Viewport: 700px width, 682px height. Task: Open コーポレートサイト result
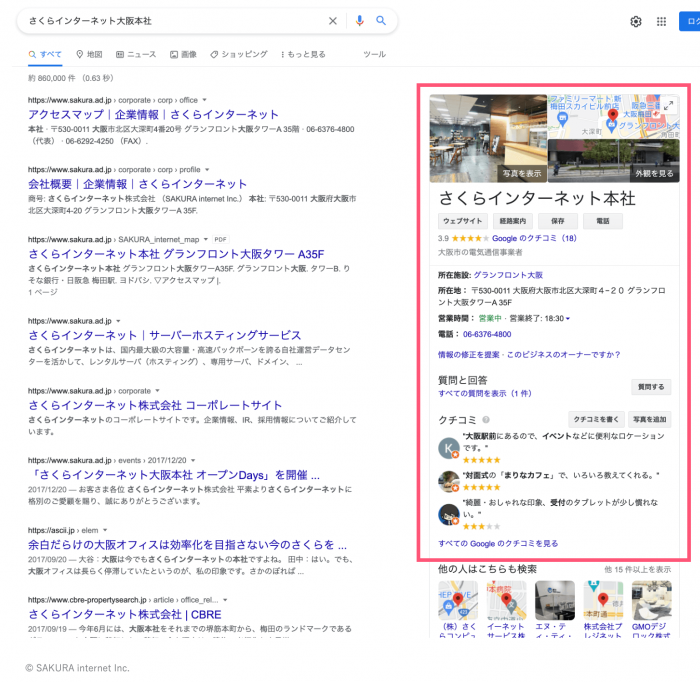pyautogui.click(x=155, y=405)
